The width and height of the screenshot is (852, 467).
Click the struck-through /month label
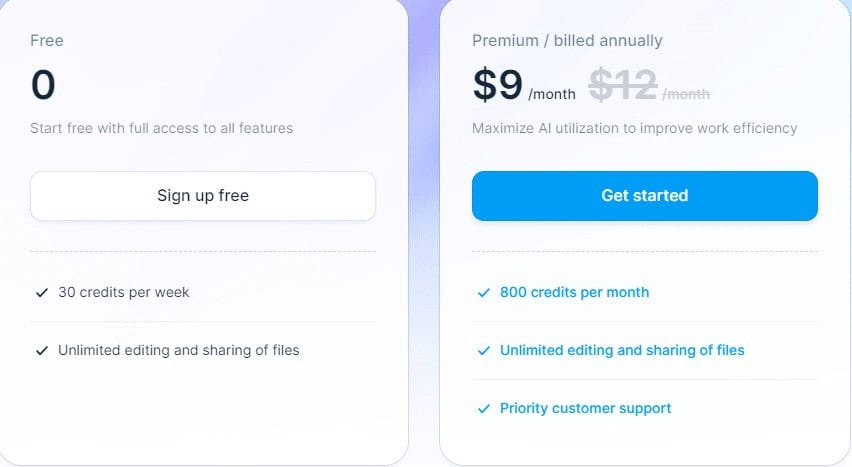click(686, 95)
